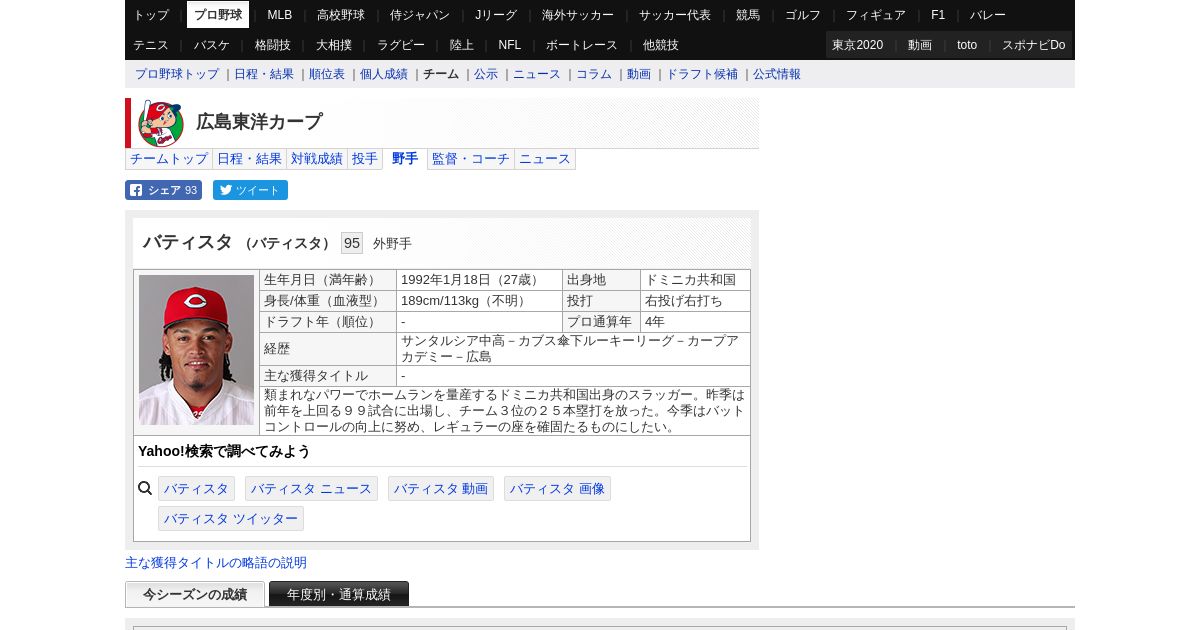Screen dimensions: 1200x630
Task: Open 海外サッカー section
Action: [x=578, y=15]
